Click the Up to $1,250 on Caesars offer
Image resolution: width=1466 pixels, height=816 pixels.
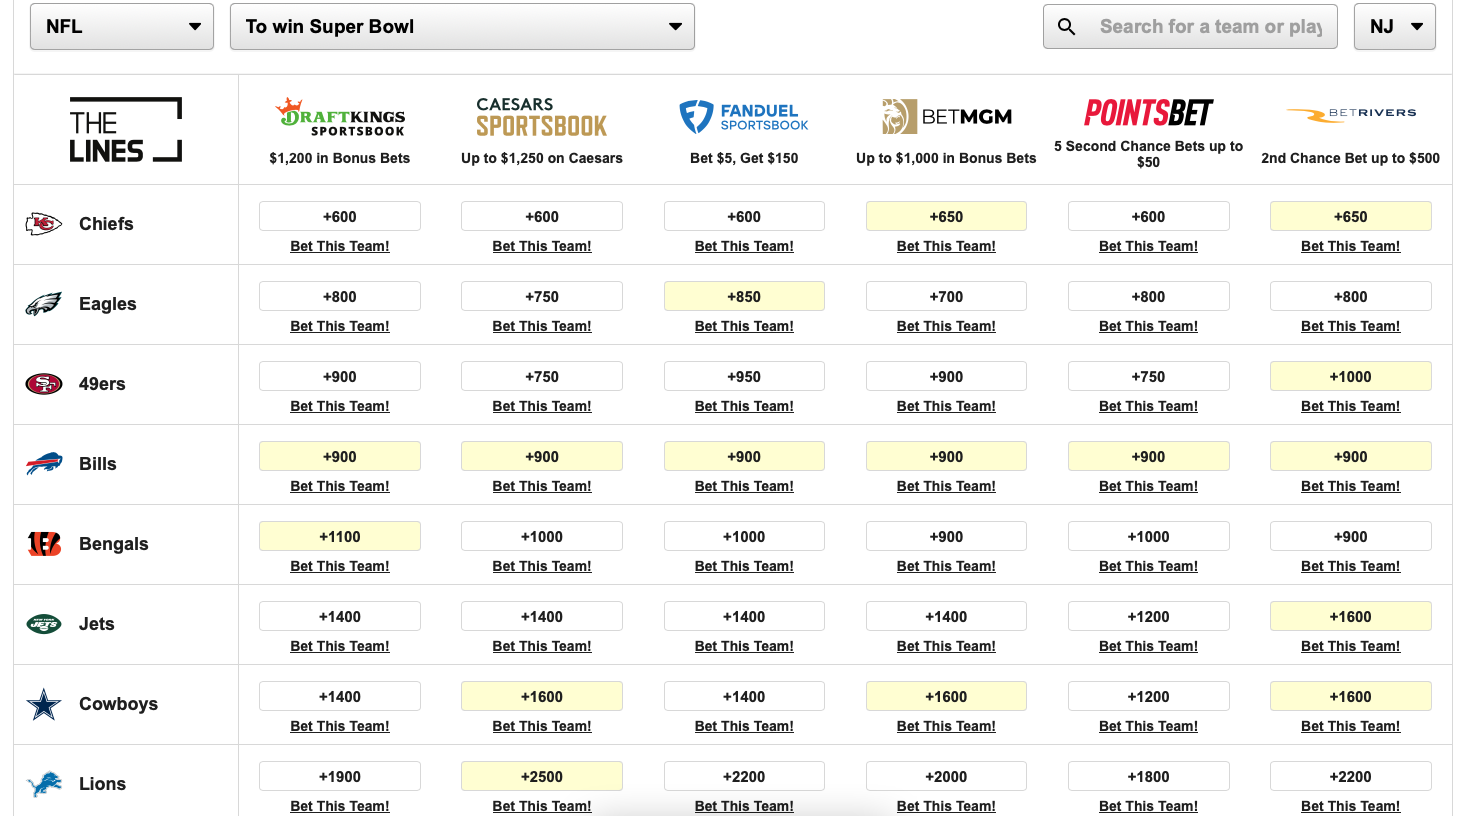pos(542,158)
